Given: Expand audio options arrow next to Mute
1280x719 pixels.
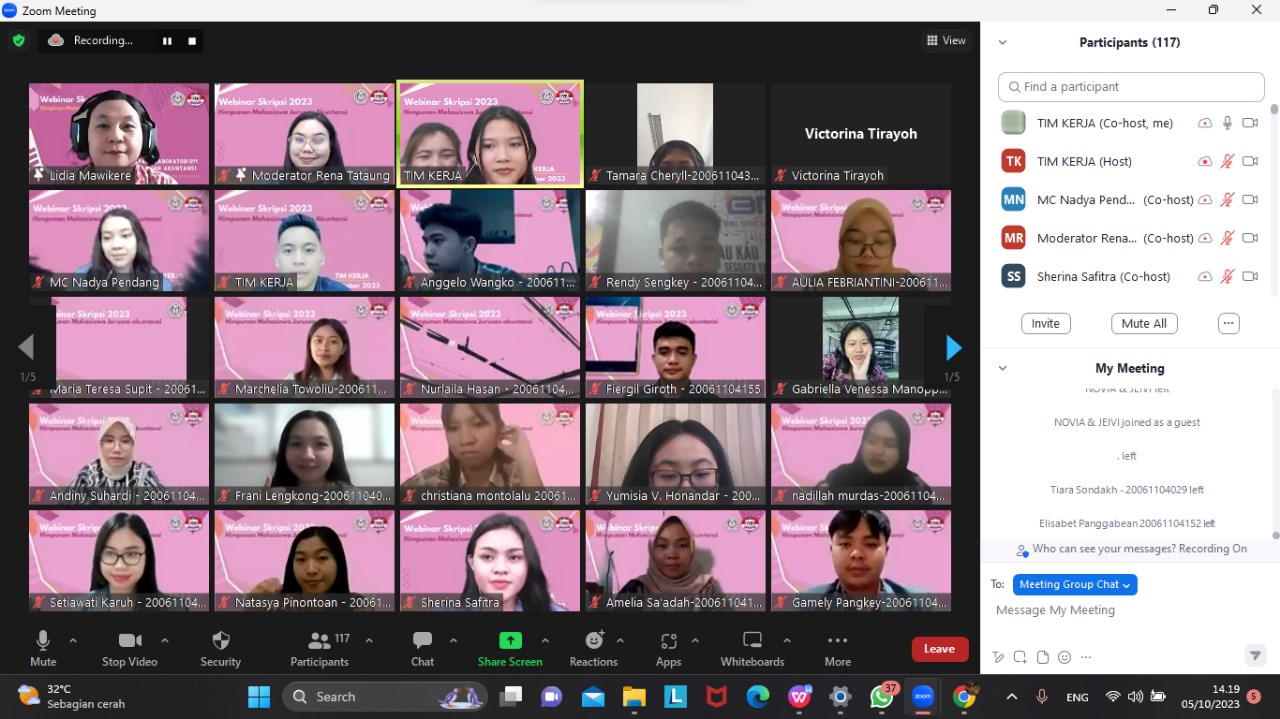Looking at the screenshot, I should click(73, 640).
